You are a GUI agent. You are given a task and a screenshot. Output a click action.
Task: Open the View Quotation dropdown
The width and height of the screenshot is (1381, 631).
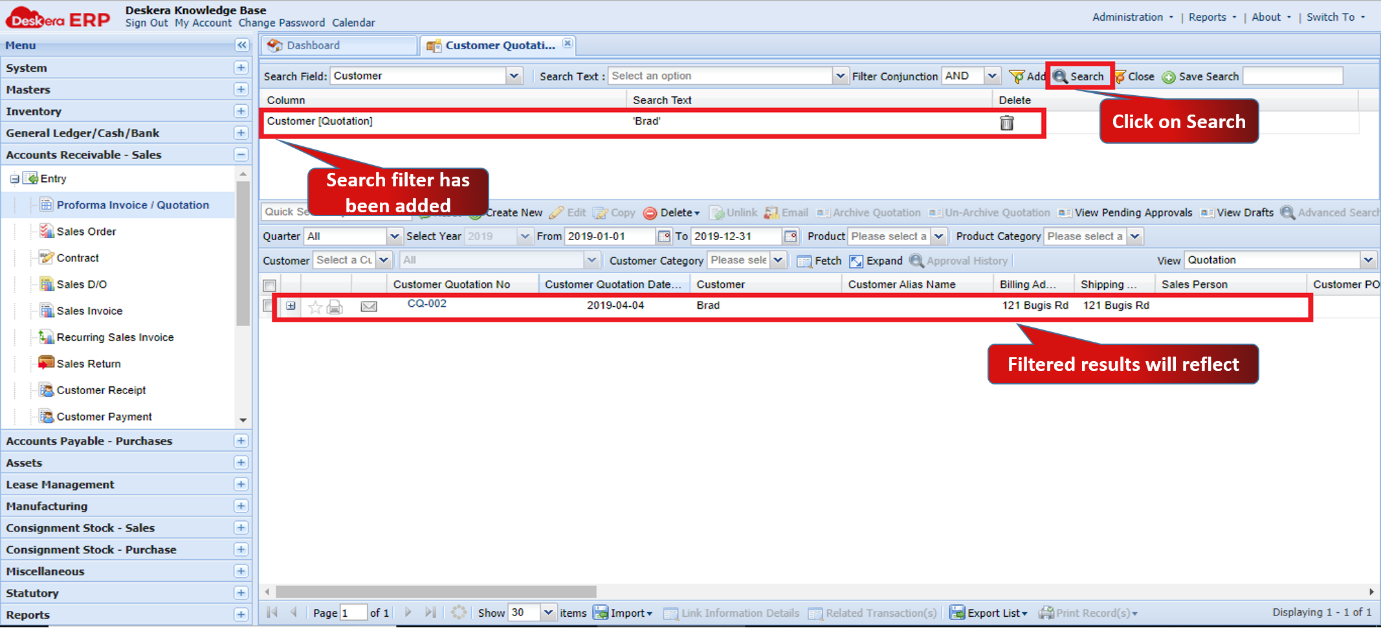point(1368,260)
